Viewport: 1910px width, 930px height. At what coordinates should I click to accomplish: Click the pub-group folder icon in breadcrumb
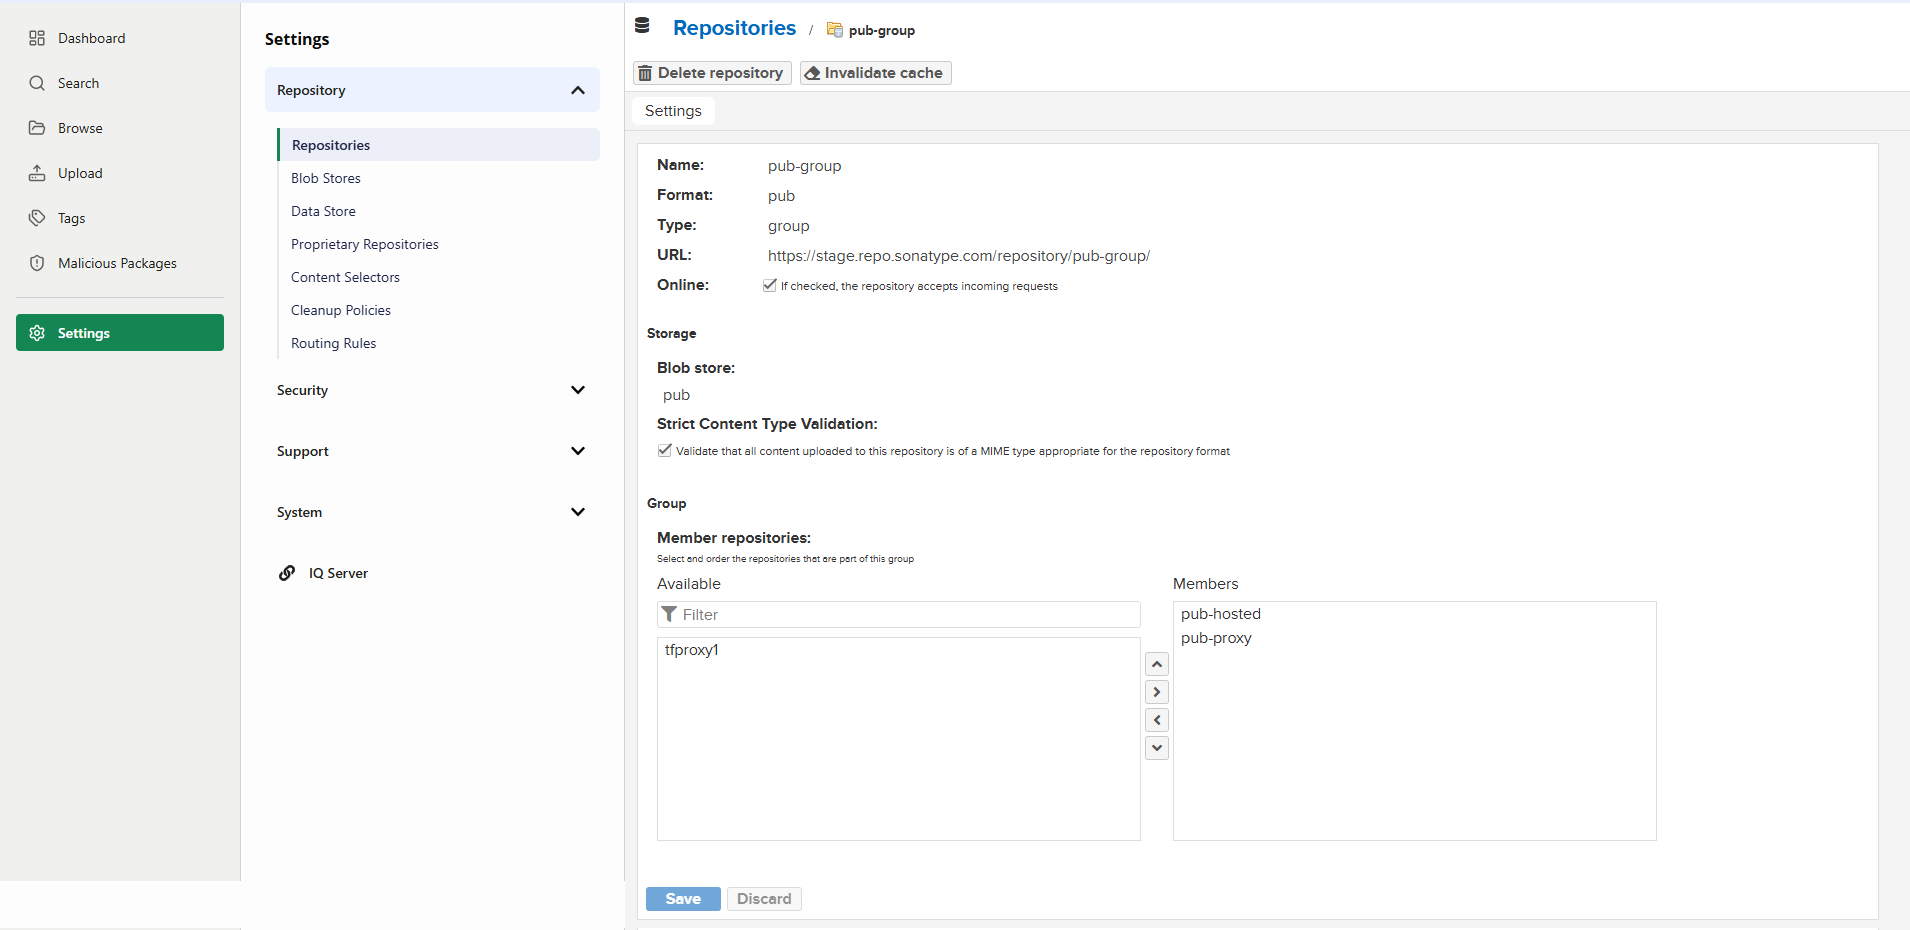click(834, 30)
